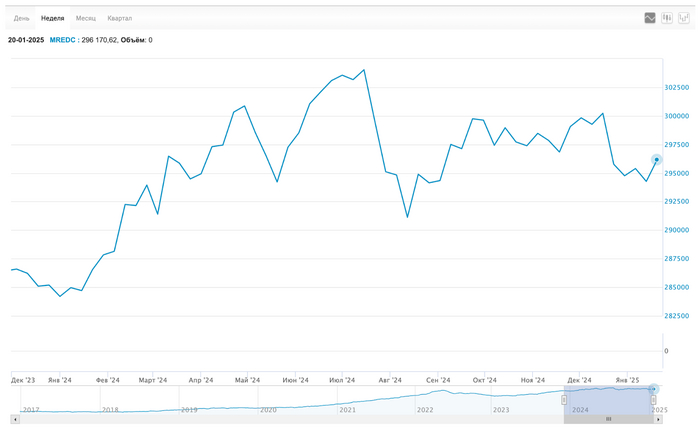Jump to 2021 in navigator timeline
Screen dimensions: 700x430
[x=347, y=410]
